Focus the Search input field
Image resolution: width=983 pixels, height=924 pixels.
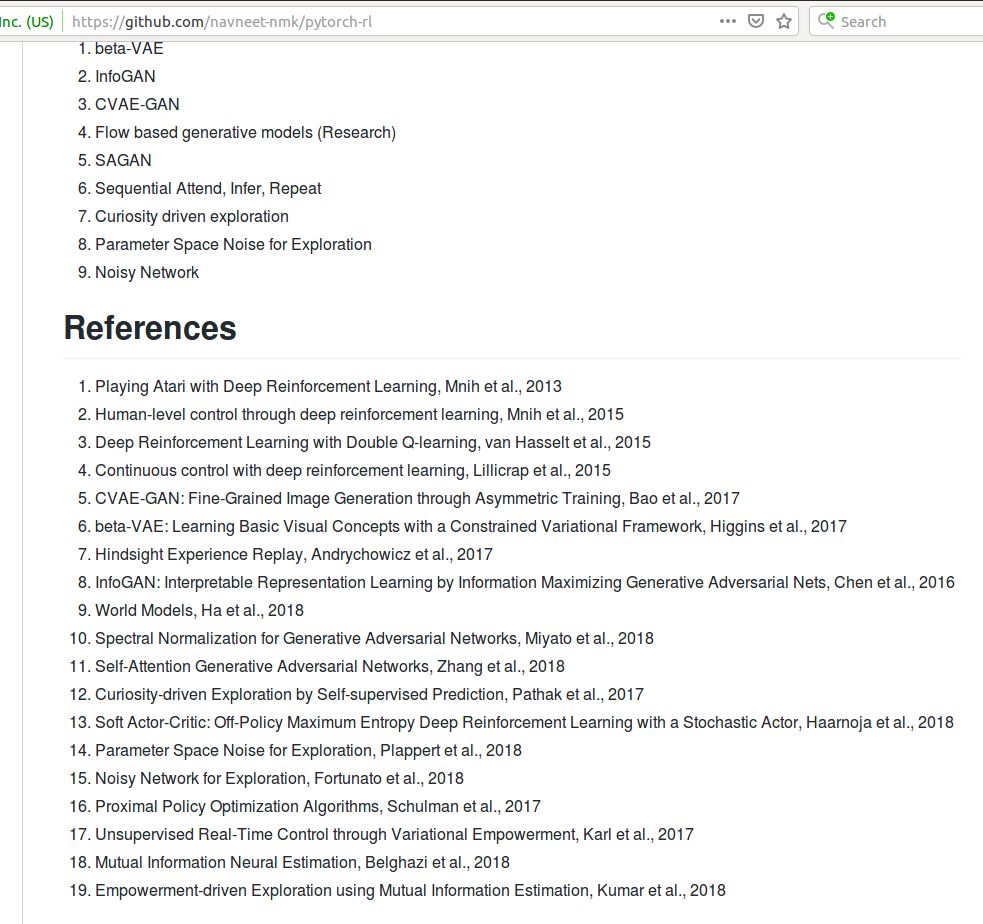click(x=901, y=21)
